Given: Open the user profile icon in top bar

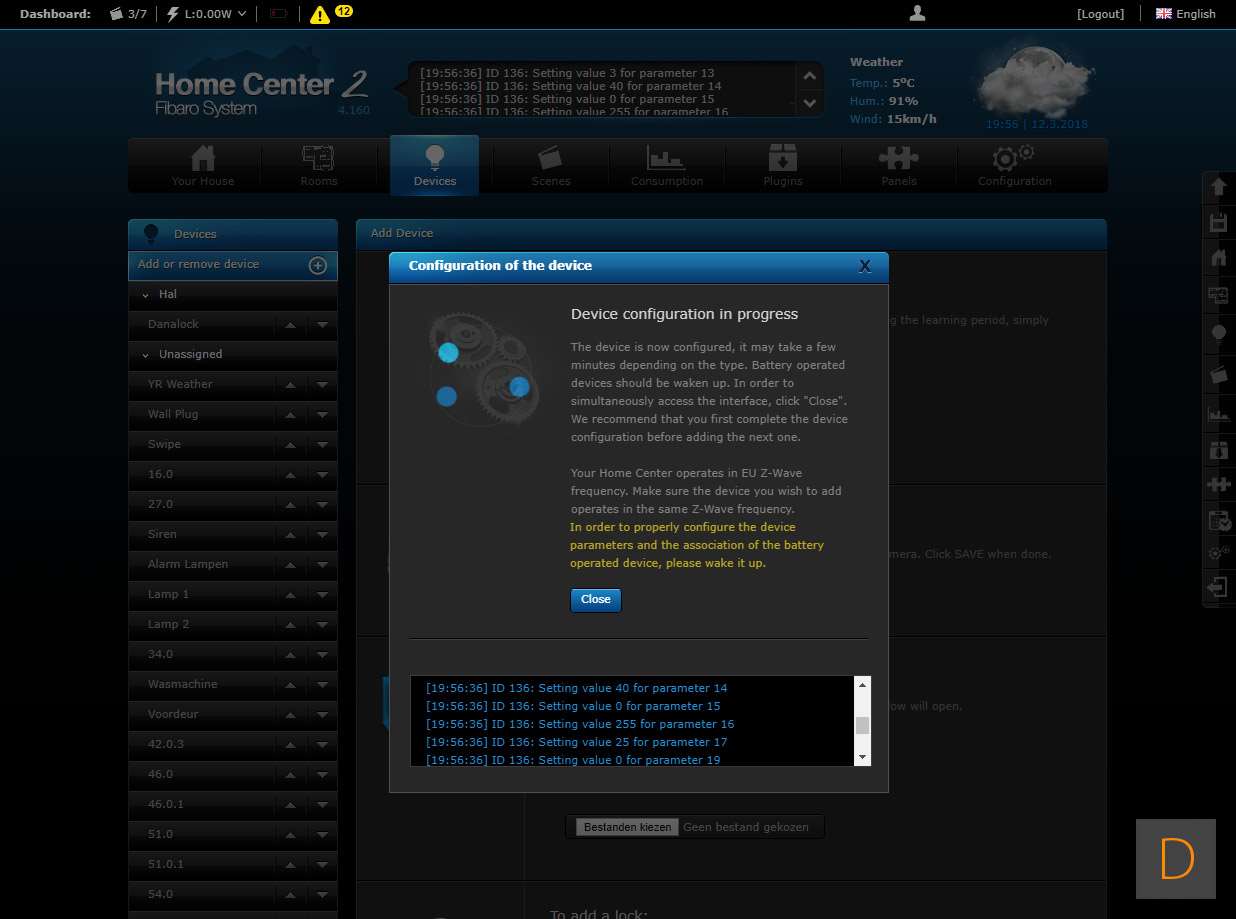Looking at the screenshot, I should (x=917, y=13).
